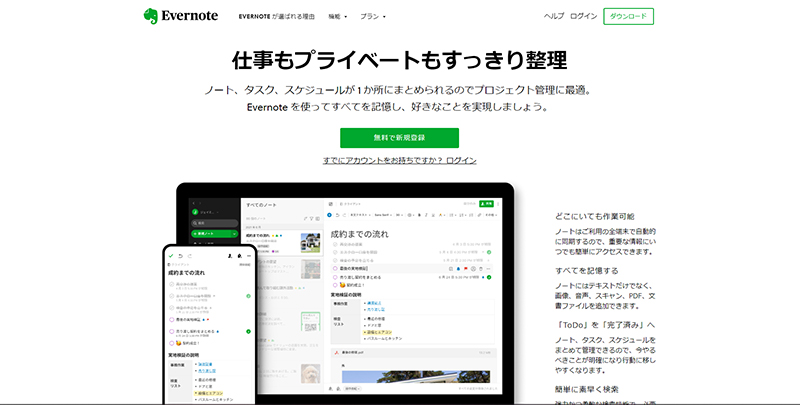800x405 pixels.
Task: Click the green checkmark in phone mockup
Action: click(x=171, y=256)
